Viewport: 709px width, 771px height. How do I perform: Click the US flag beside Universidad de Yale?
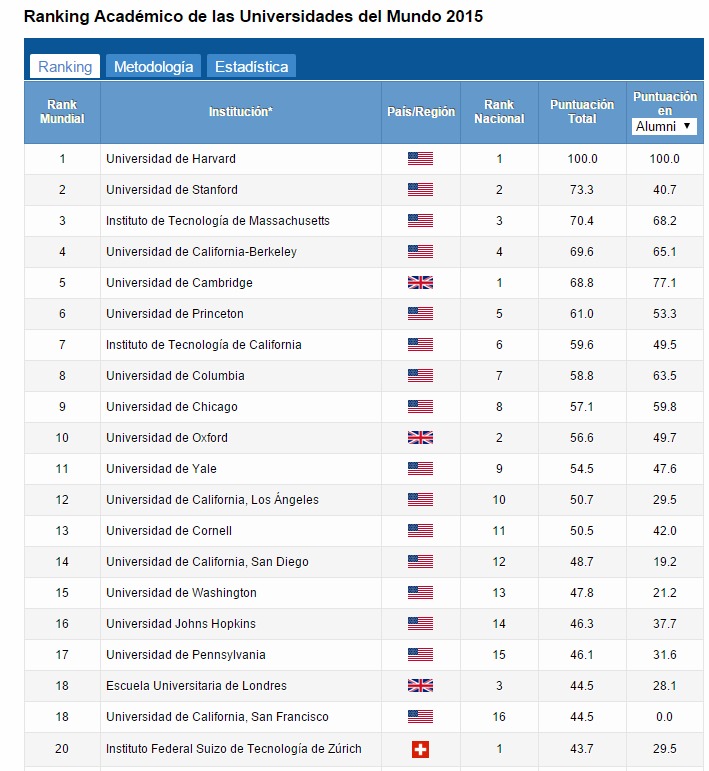pos(420,468)
